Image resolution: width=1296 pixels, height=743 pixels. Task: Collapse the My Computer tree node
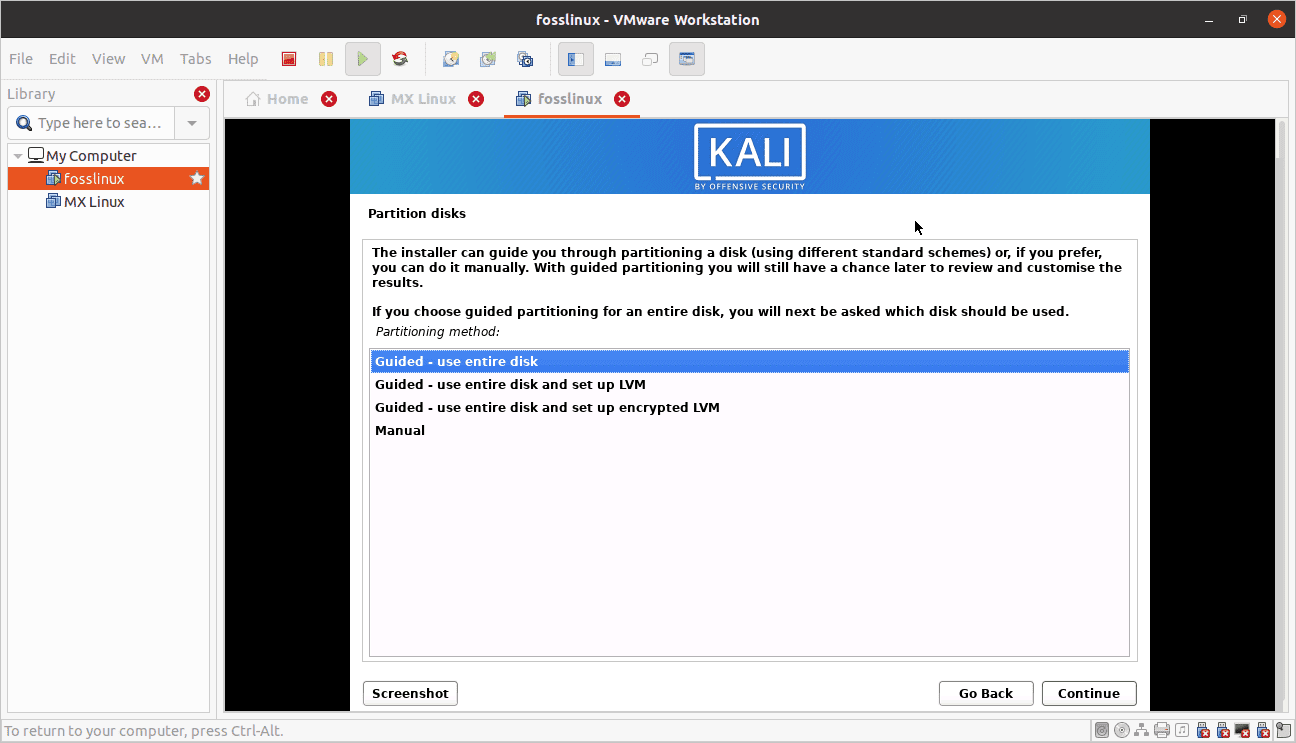tap(18, 156)
